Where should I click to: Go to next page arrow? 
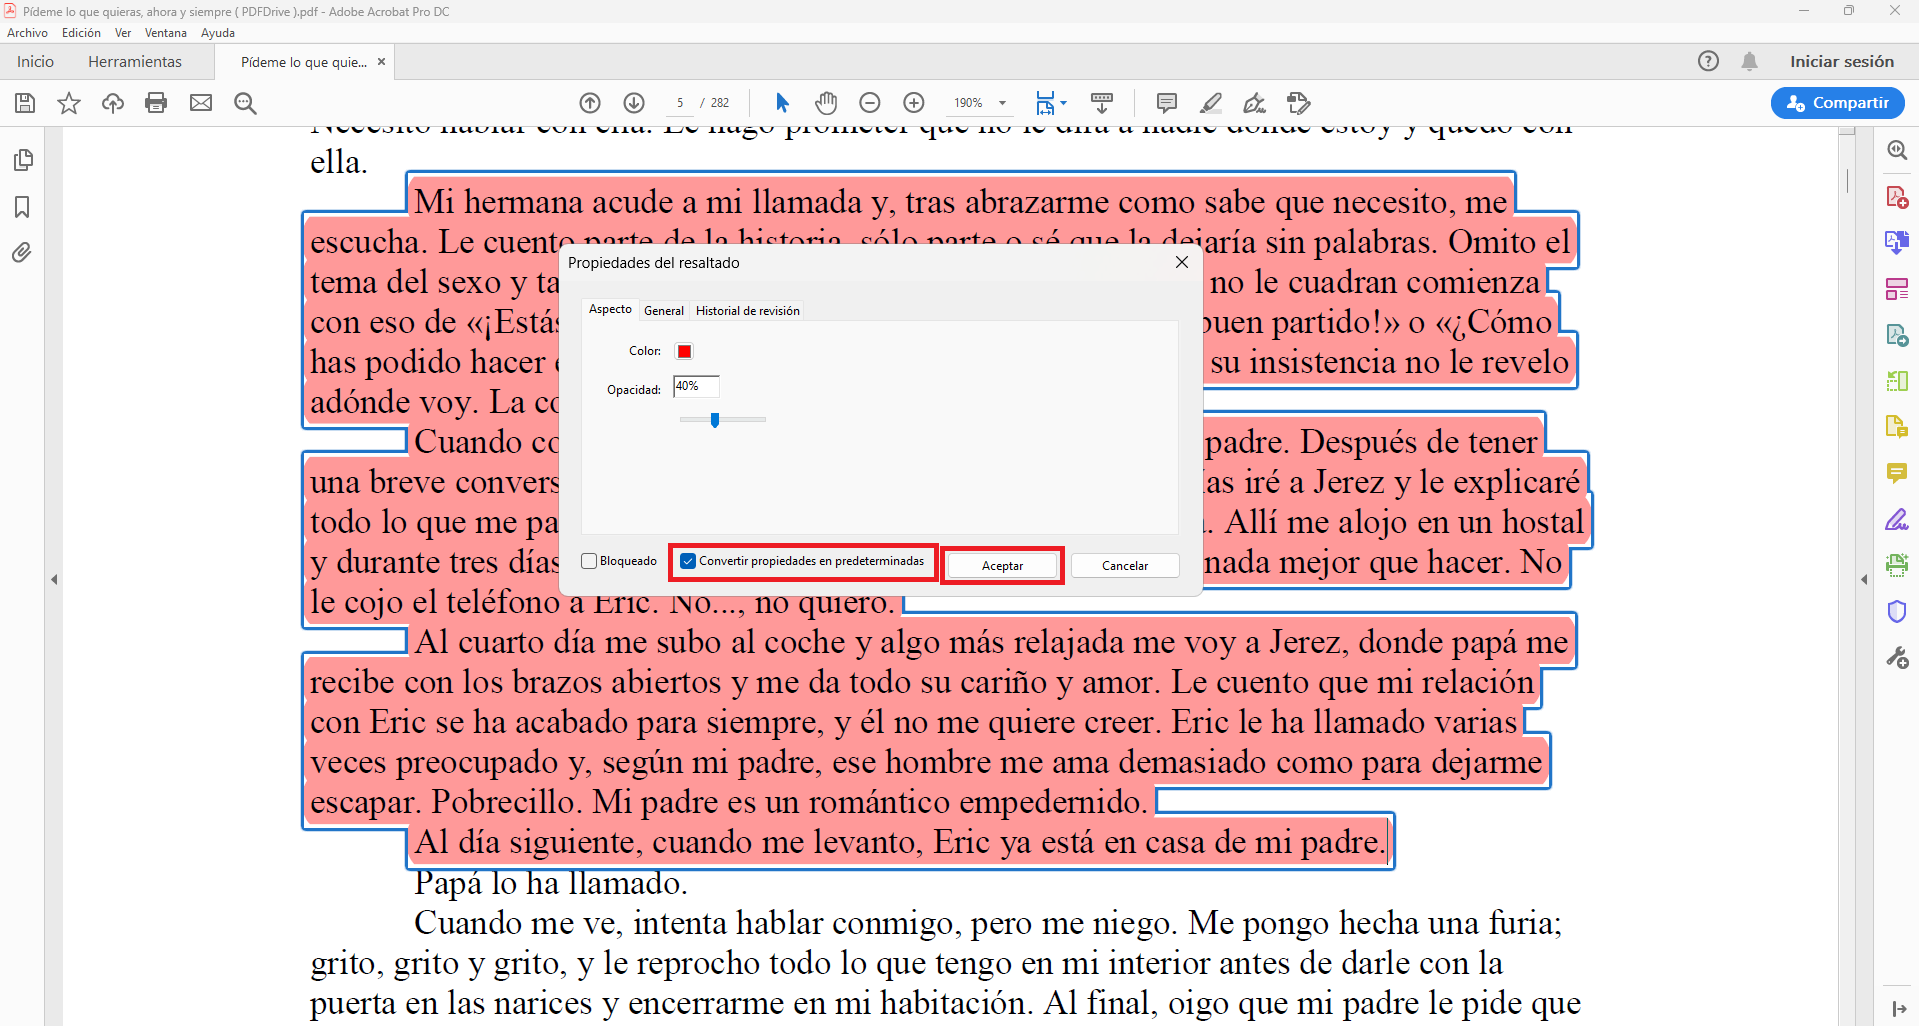[634, 103]
